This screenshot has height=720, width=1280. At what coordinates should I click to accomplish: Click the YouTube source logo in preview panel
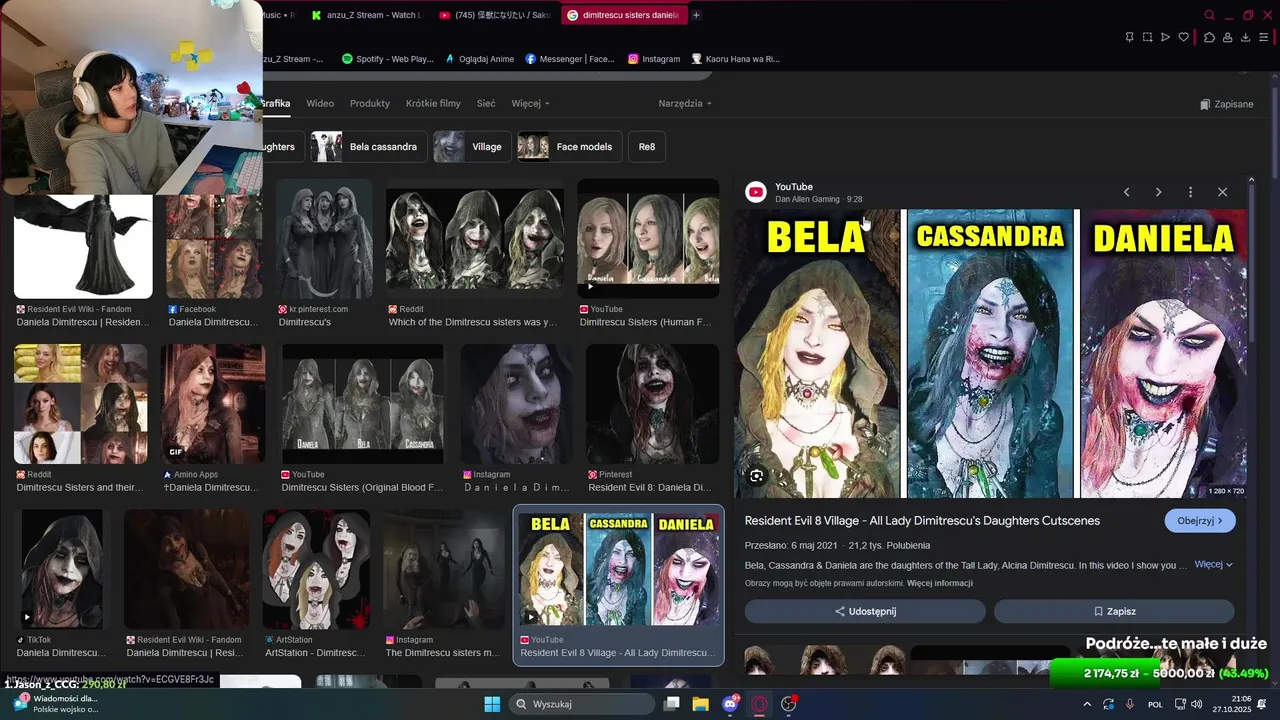pyautogui.click(x=756, y=192)
